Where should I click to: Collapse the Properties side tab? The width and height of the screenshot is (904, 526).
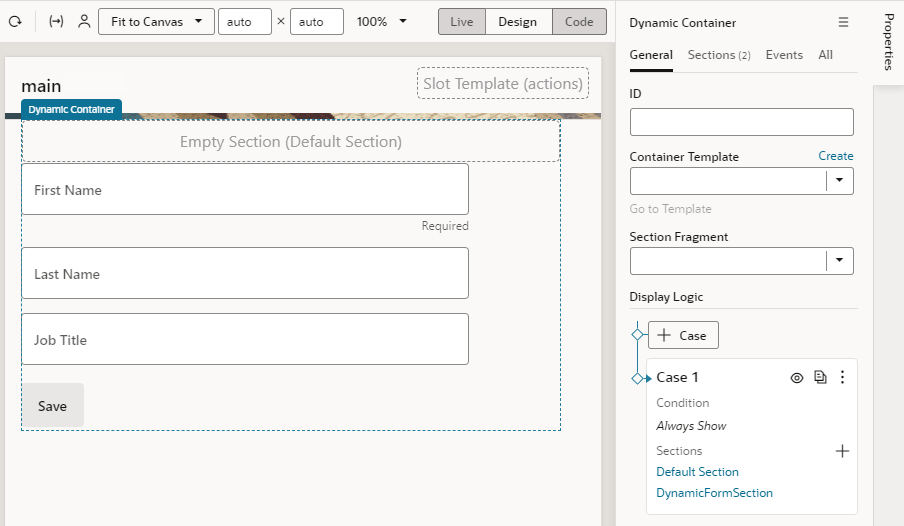pyautogui.click(x=889, y=42)
